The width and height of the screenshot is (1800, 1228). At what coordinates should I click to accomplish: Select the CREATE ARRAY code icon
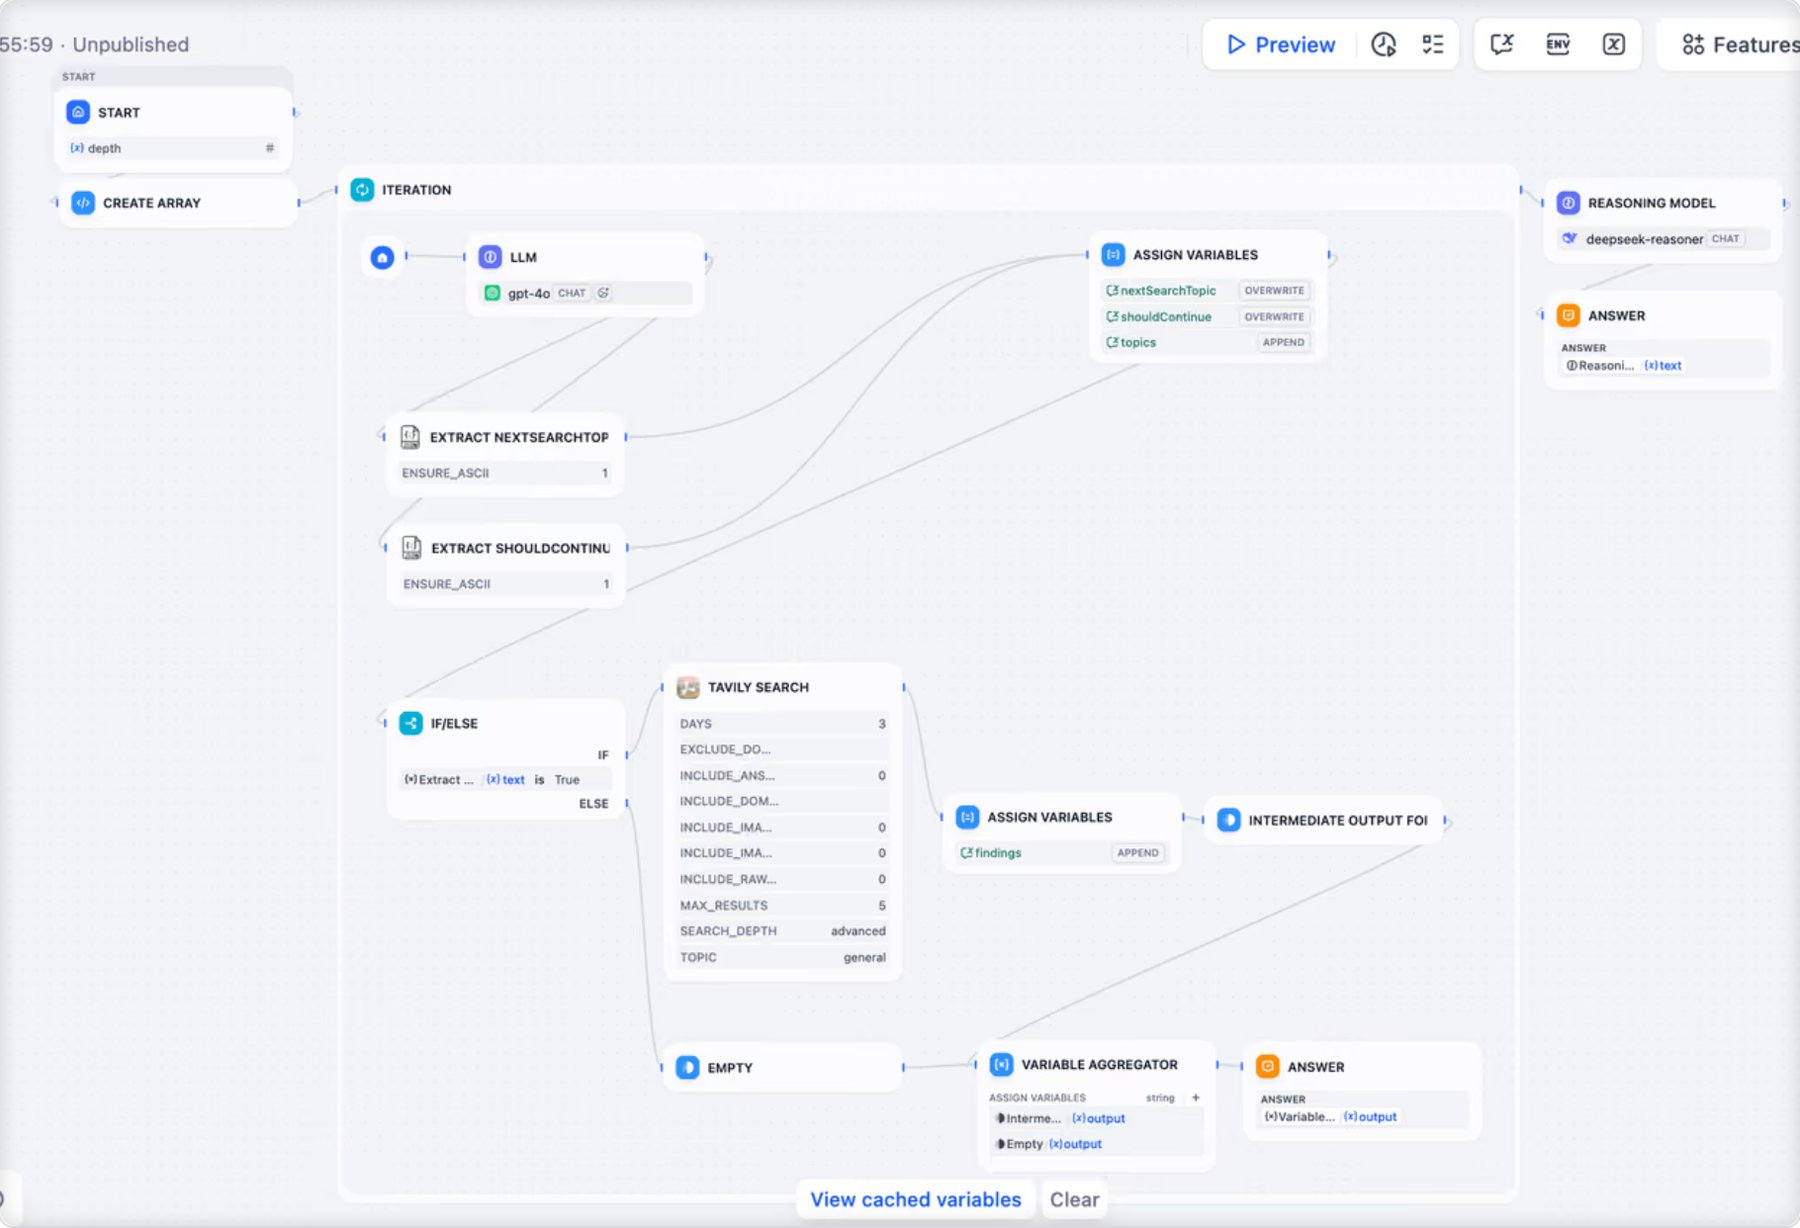[x=83, y=203]
